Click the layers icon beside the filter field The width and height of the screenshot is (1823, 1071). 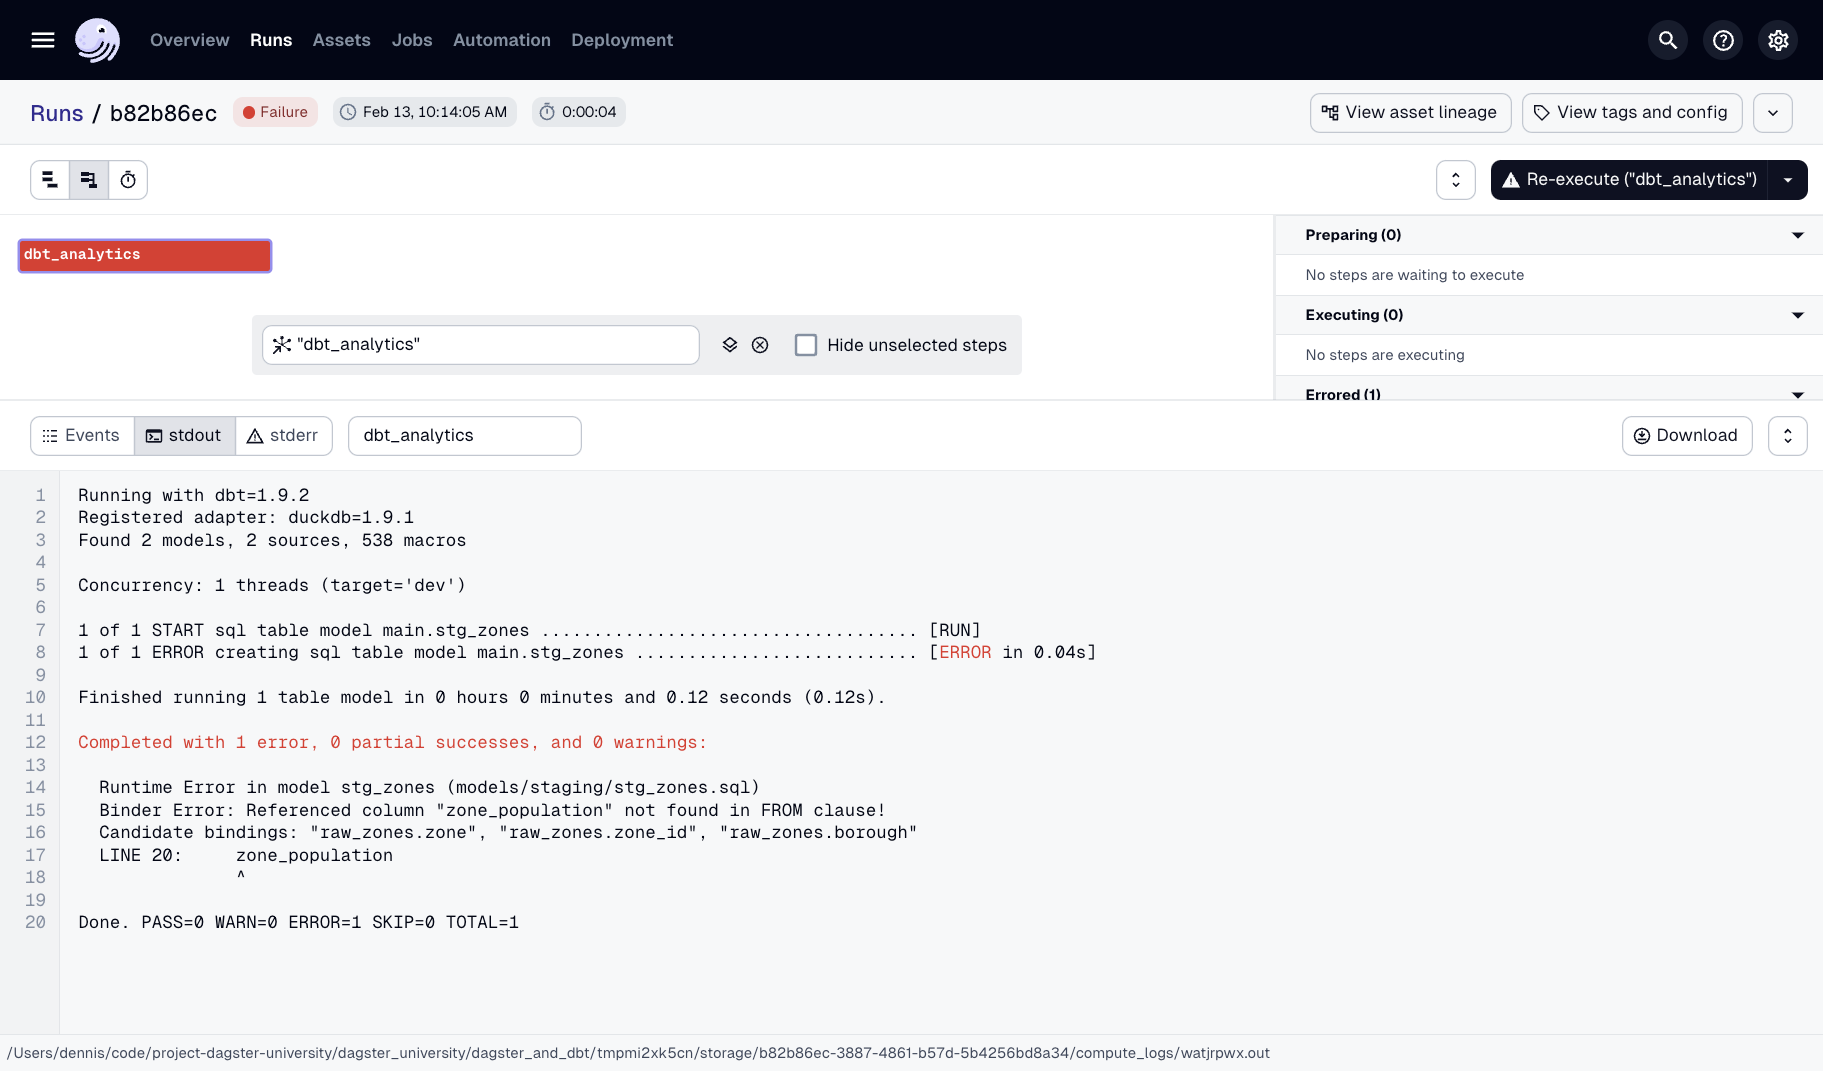(728, 344)
